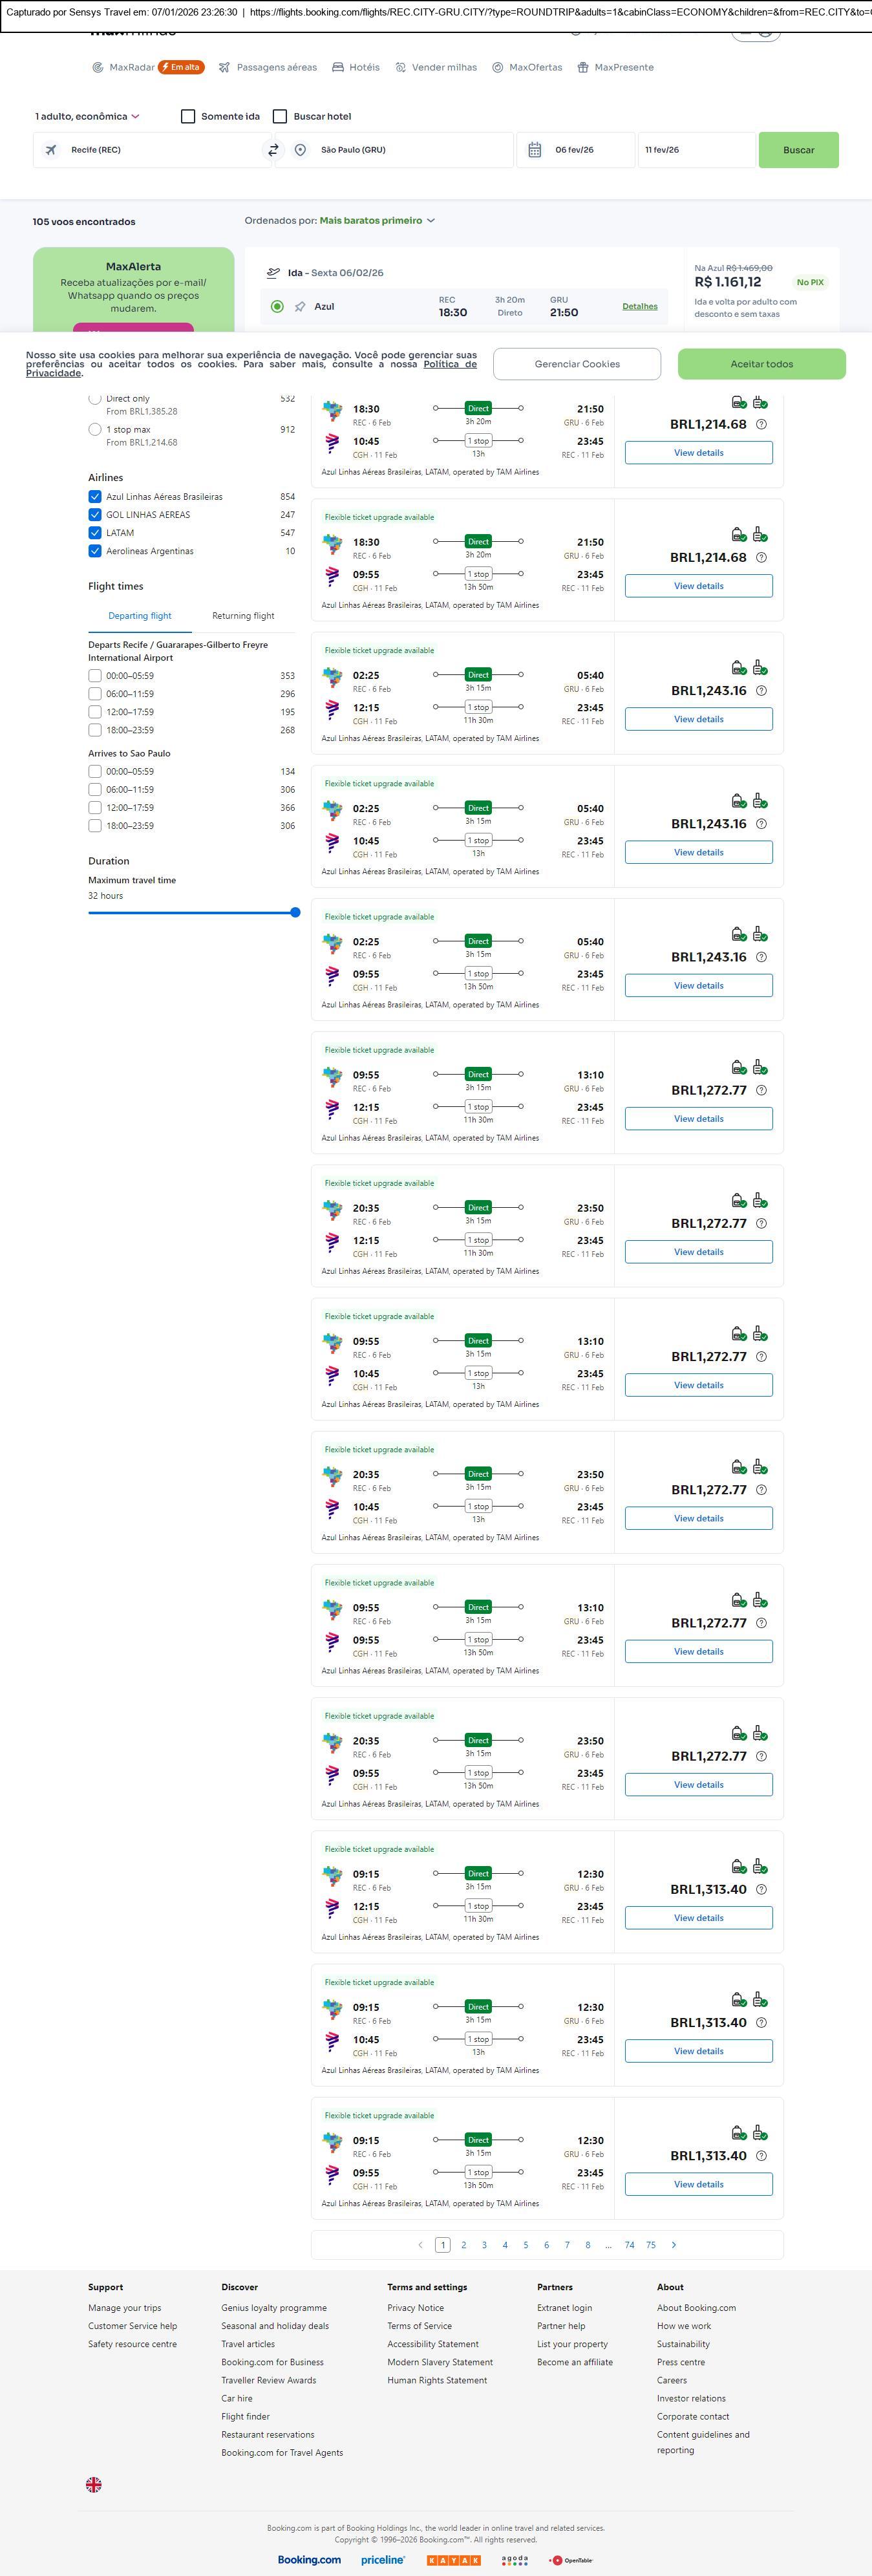Click the MaxPresente gift icon
This screenshot has height=2576, width=872.
click(x=583, y=68)
